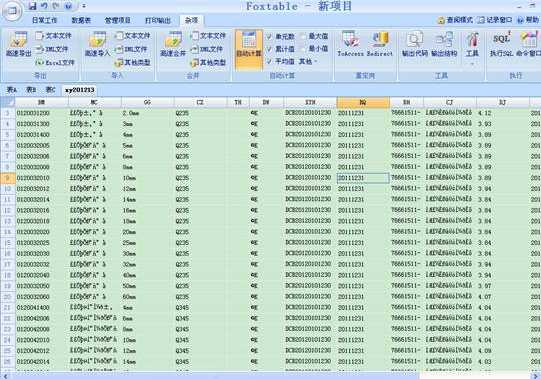Merge 文本文件 in the 合并 group

pyautogui.click(x=208, y=36)
